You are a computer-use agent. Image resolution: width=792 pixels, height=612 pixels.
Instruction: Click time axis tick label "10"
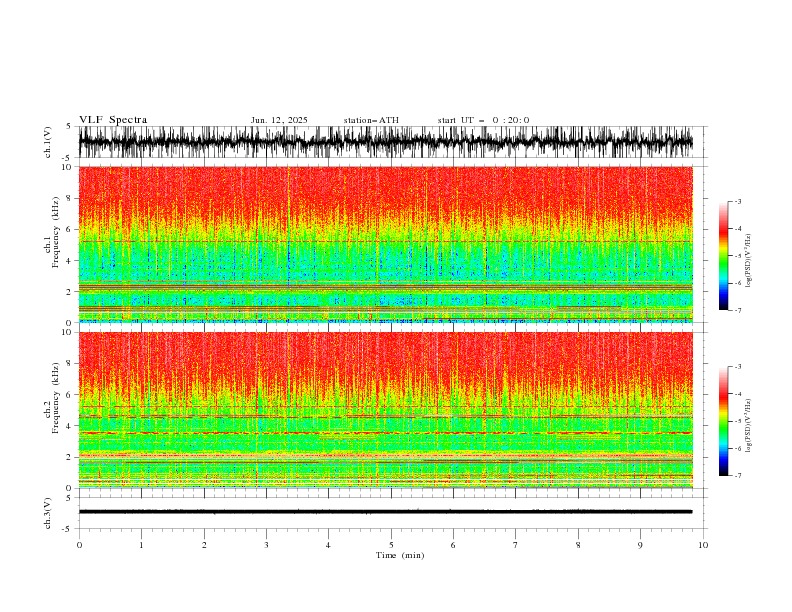click(703, 545)
